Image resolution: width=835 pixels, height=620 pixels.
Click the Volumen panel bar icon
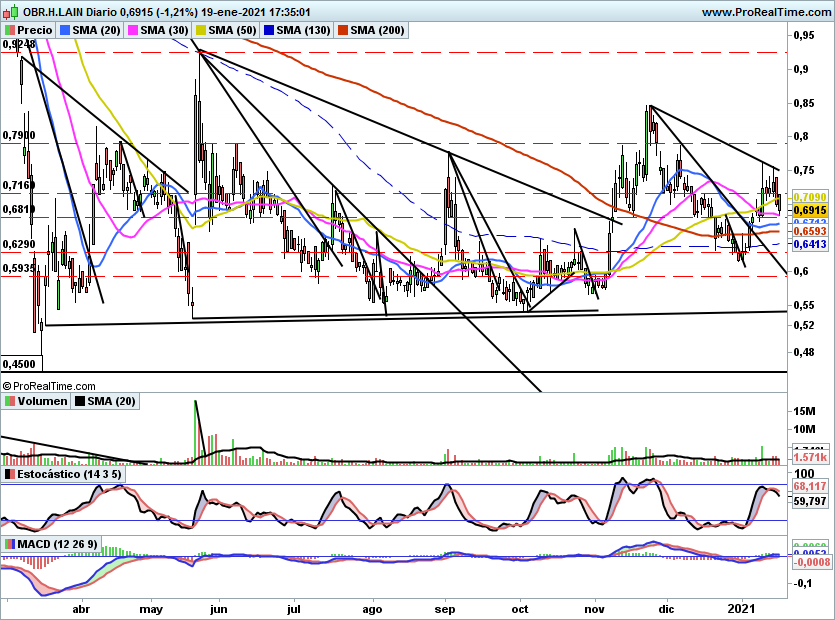(x=10, y=401)
